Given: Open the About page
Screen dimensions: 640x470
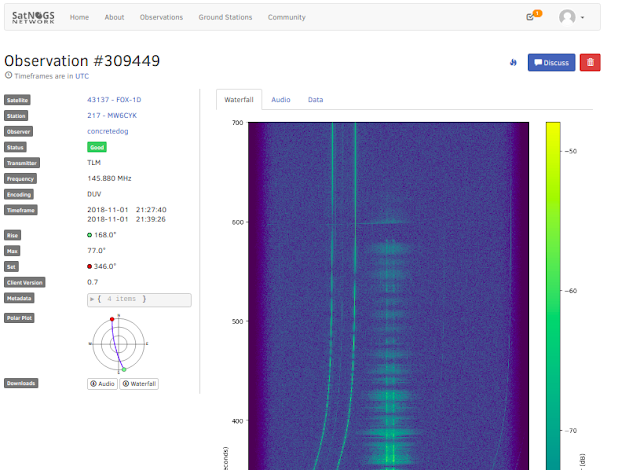Looking at the screenshot, I should (x=114, y=17).
